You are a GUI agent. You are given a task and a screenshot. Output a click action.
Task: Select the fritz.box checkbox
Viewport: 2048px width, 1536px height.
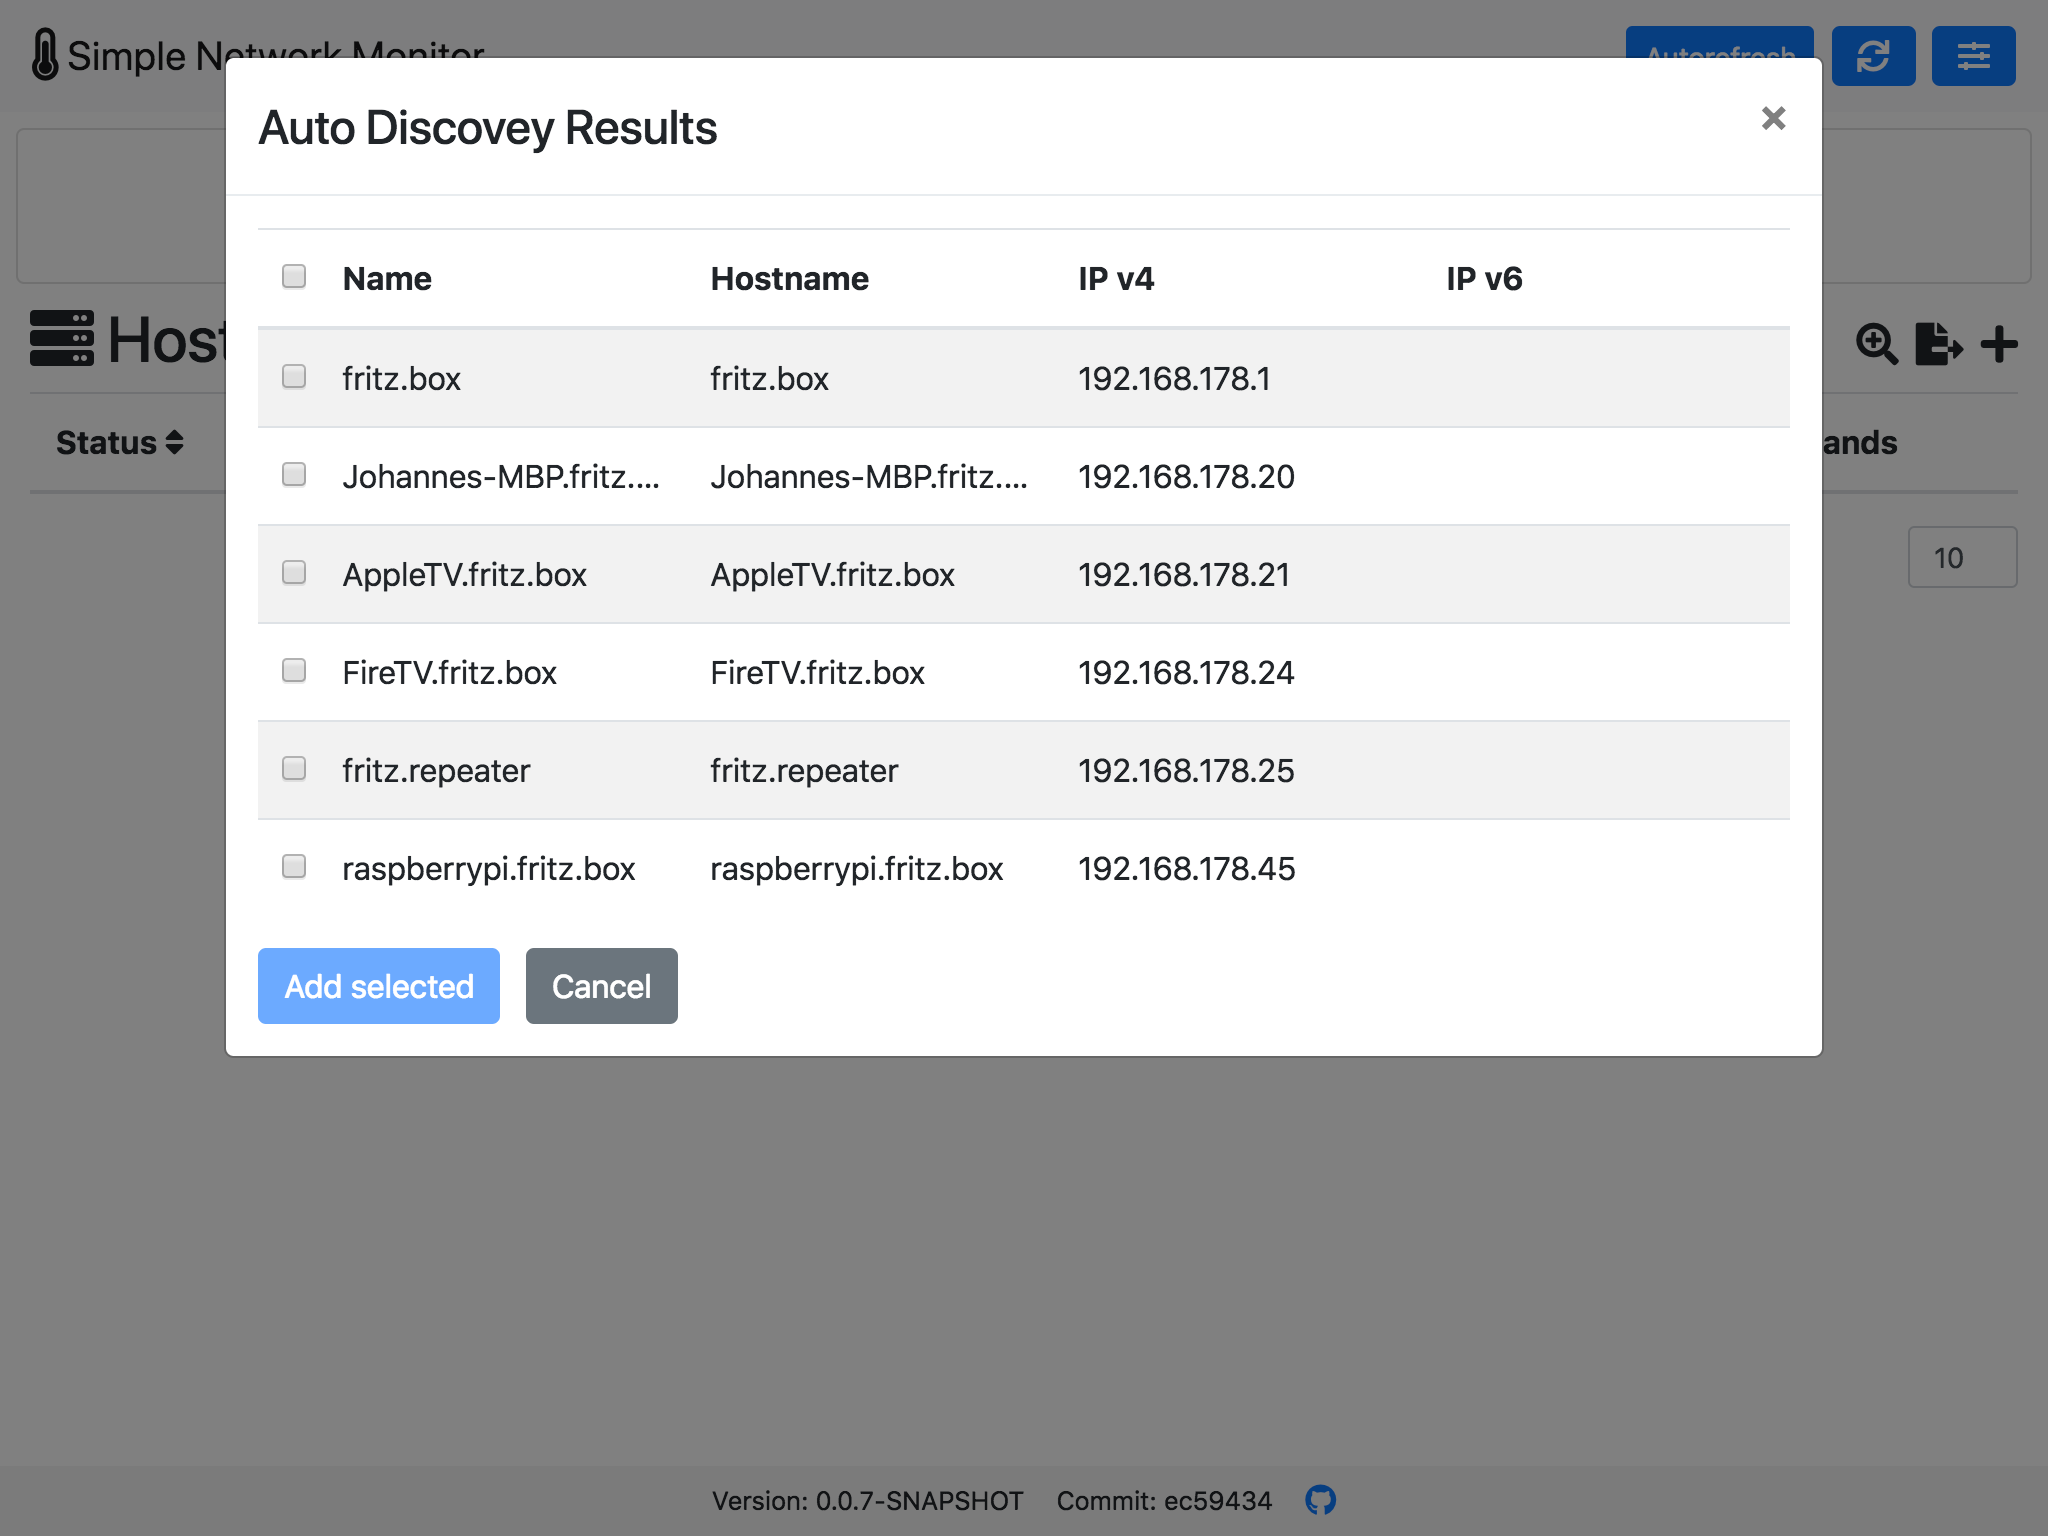click(293, 376)
